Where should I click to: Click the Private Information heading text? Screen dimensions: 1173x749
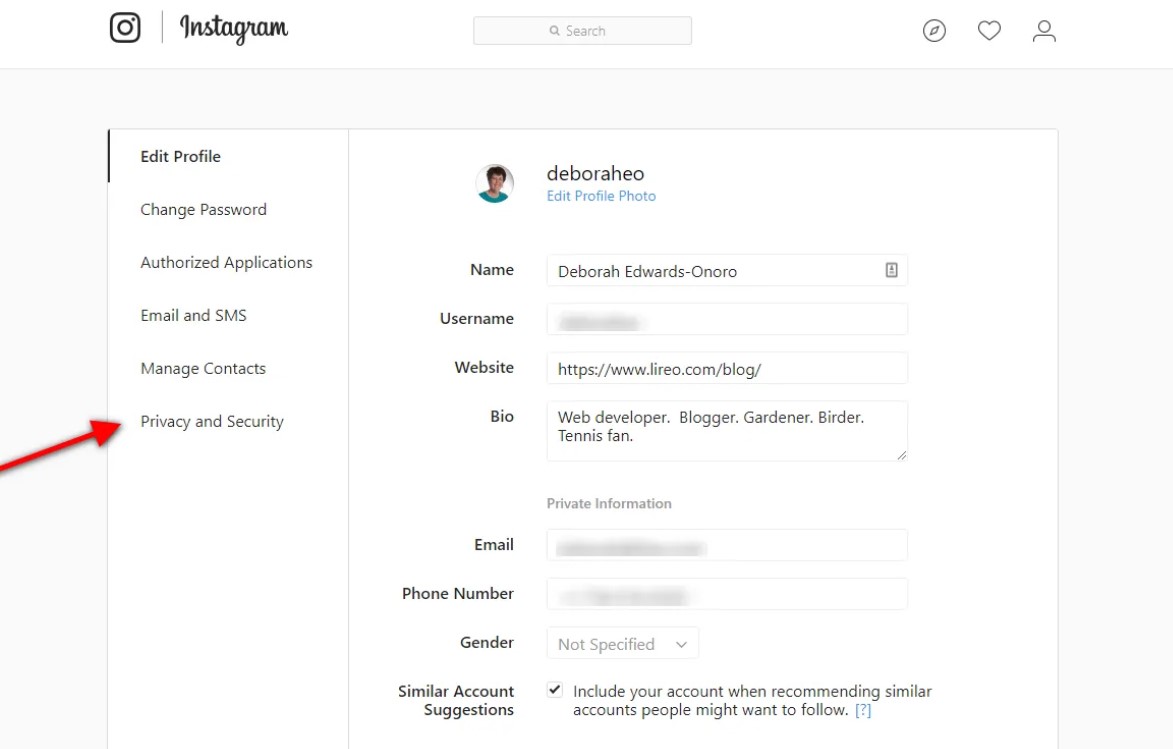tap(609, 504)
